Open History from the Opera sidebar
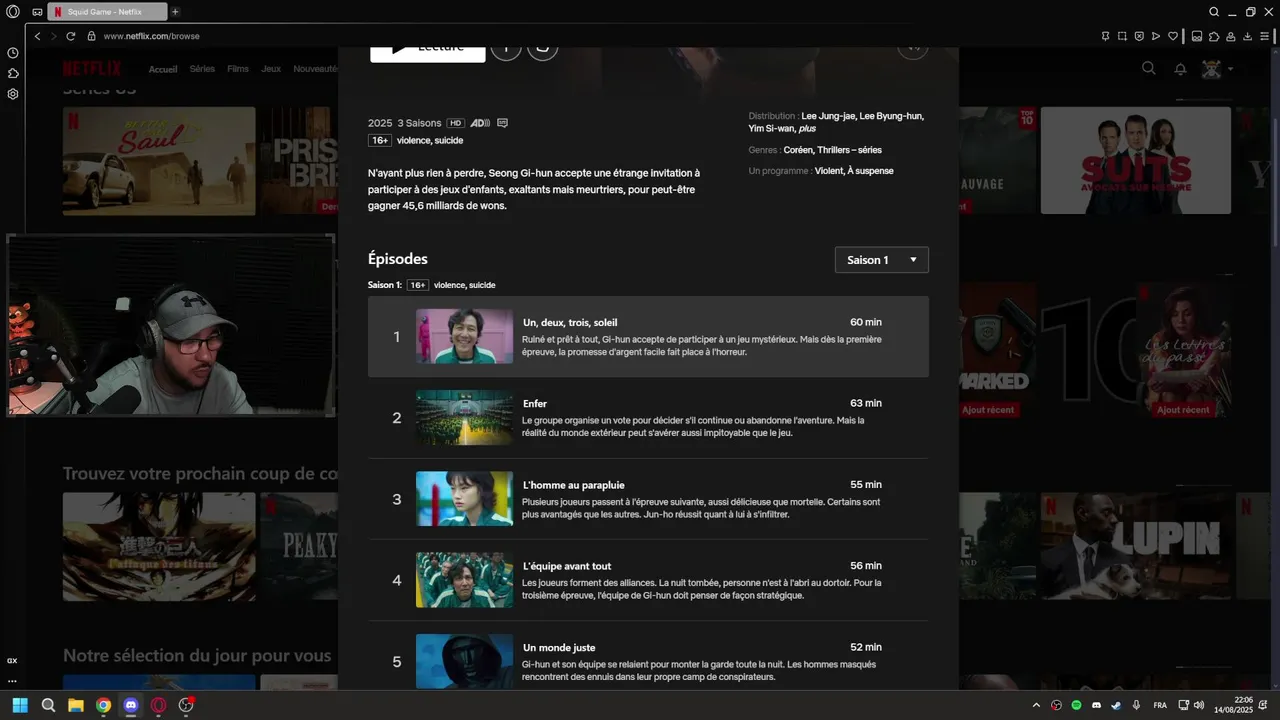Viewport: 1280px width, 720px height. [13, 53]
